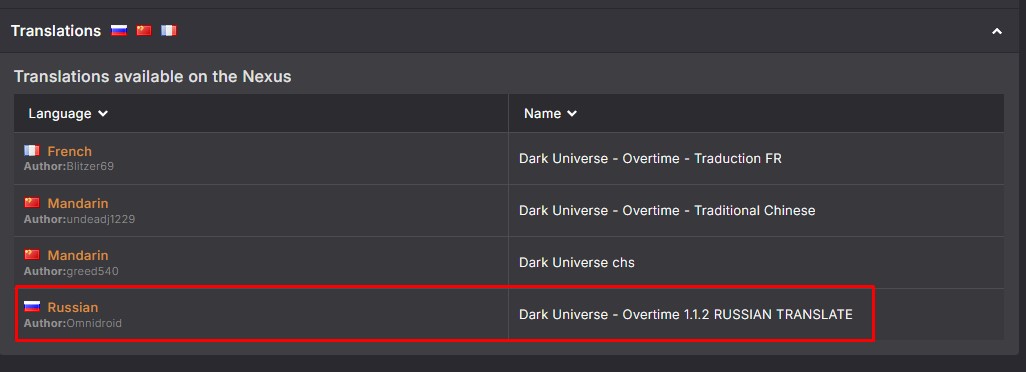Open the Mandarin link by greed540
Viewport: 1026px width, 372px height.
click(78, 255)
